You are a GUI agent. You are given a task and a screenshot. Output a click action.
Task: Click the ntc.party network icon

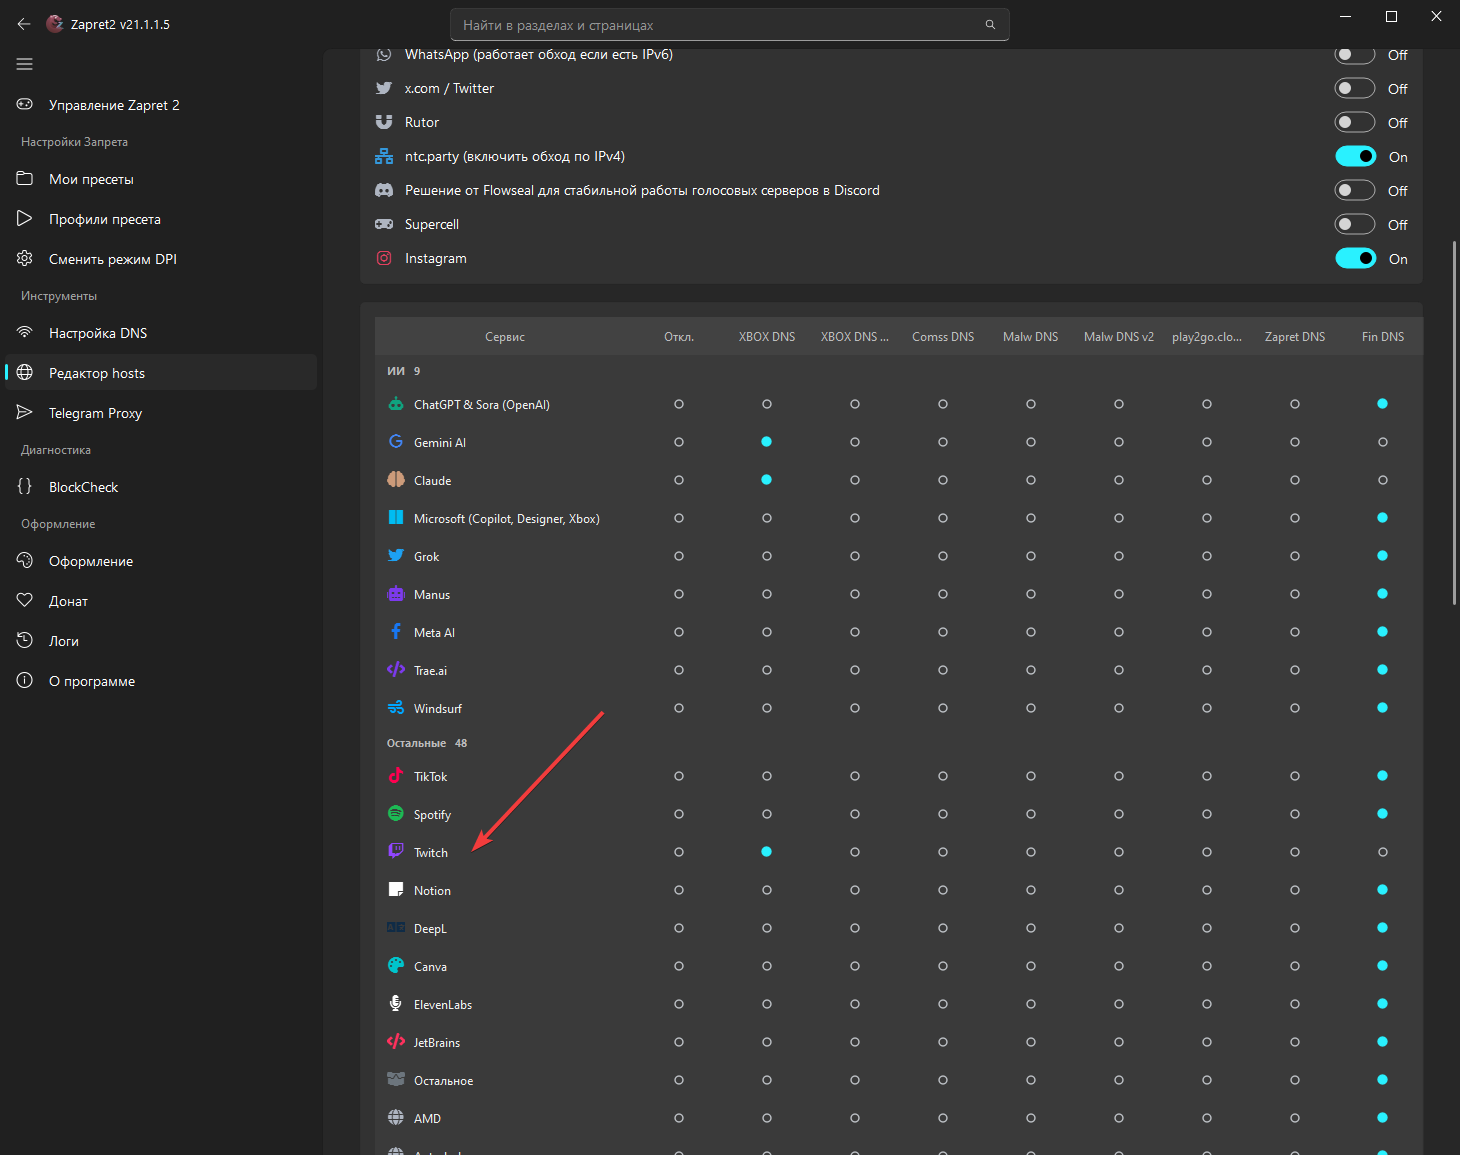[384, 156]
